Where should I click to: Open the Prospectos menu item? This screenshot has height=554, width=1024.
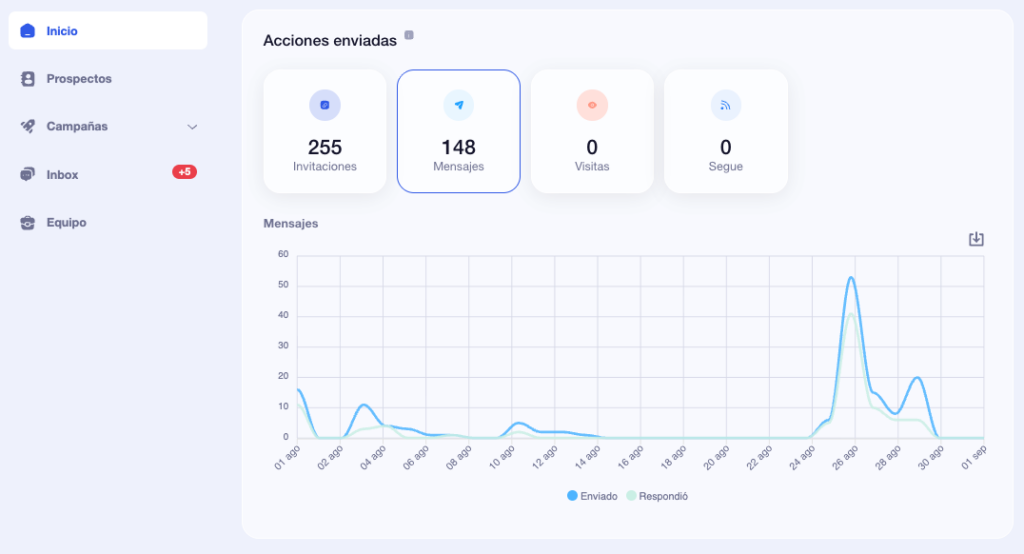point(79,79)
